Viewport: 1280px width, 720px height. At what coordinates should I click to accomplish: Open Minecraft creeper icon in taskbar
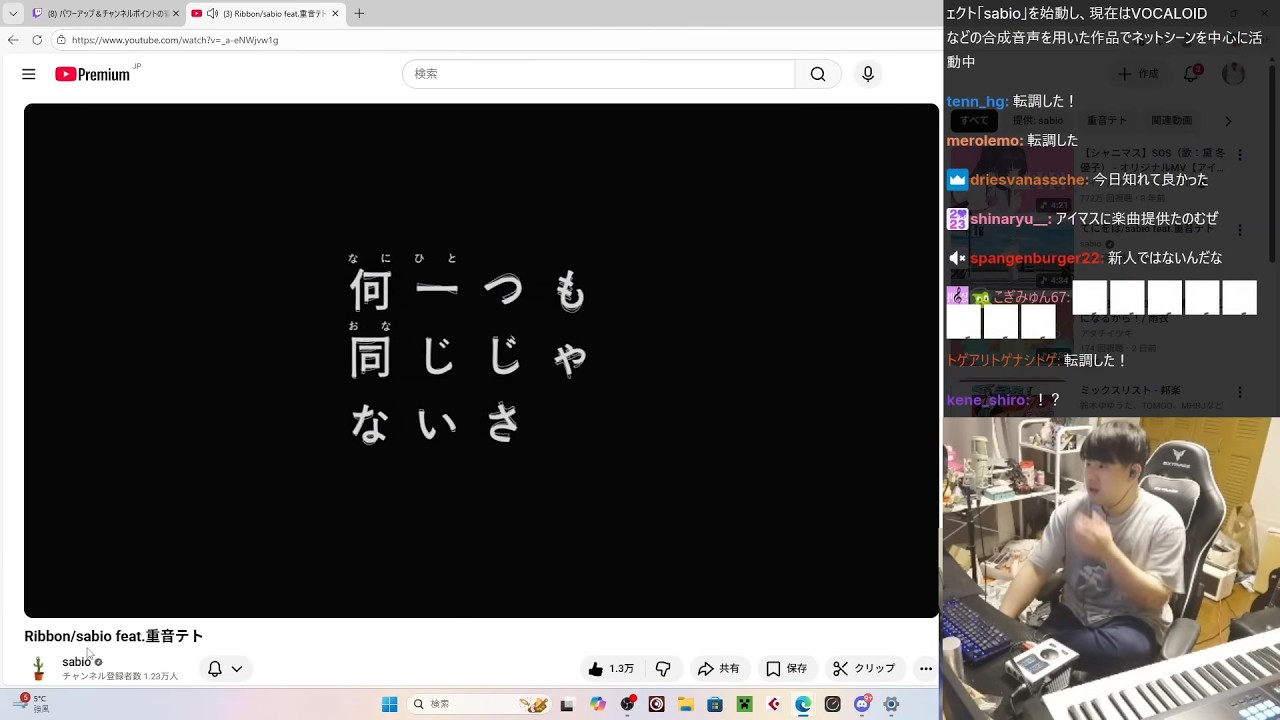(744, 704)
